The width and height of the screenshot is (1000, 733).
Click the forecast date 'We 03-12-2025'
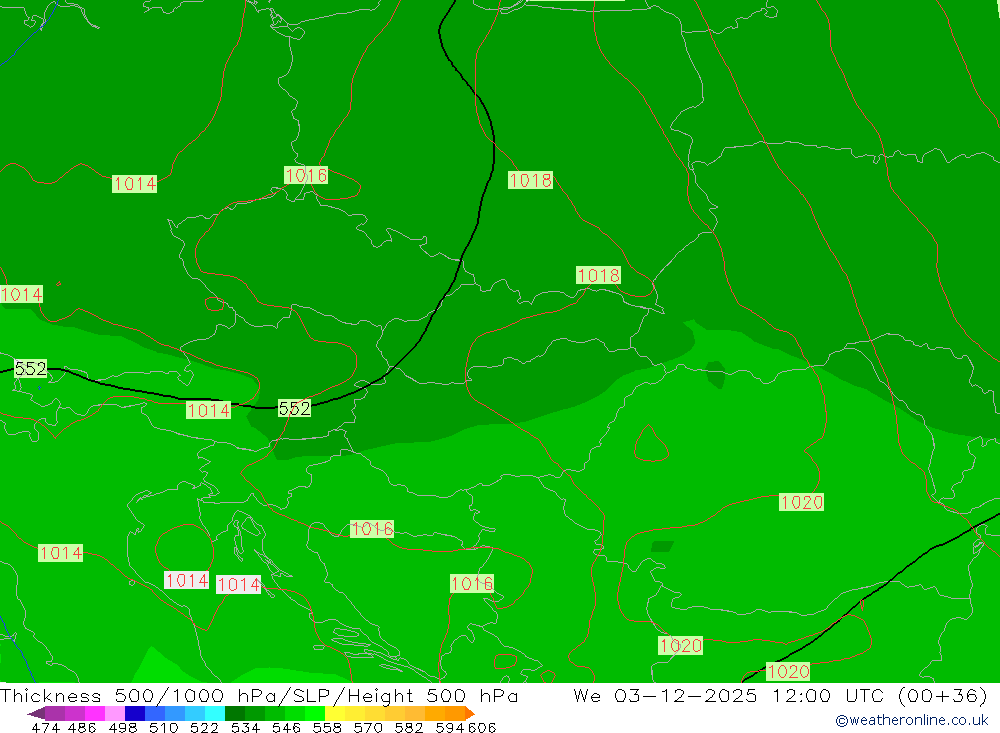coord(665,695)
